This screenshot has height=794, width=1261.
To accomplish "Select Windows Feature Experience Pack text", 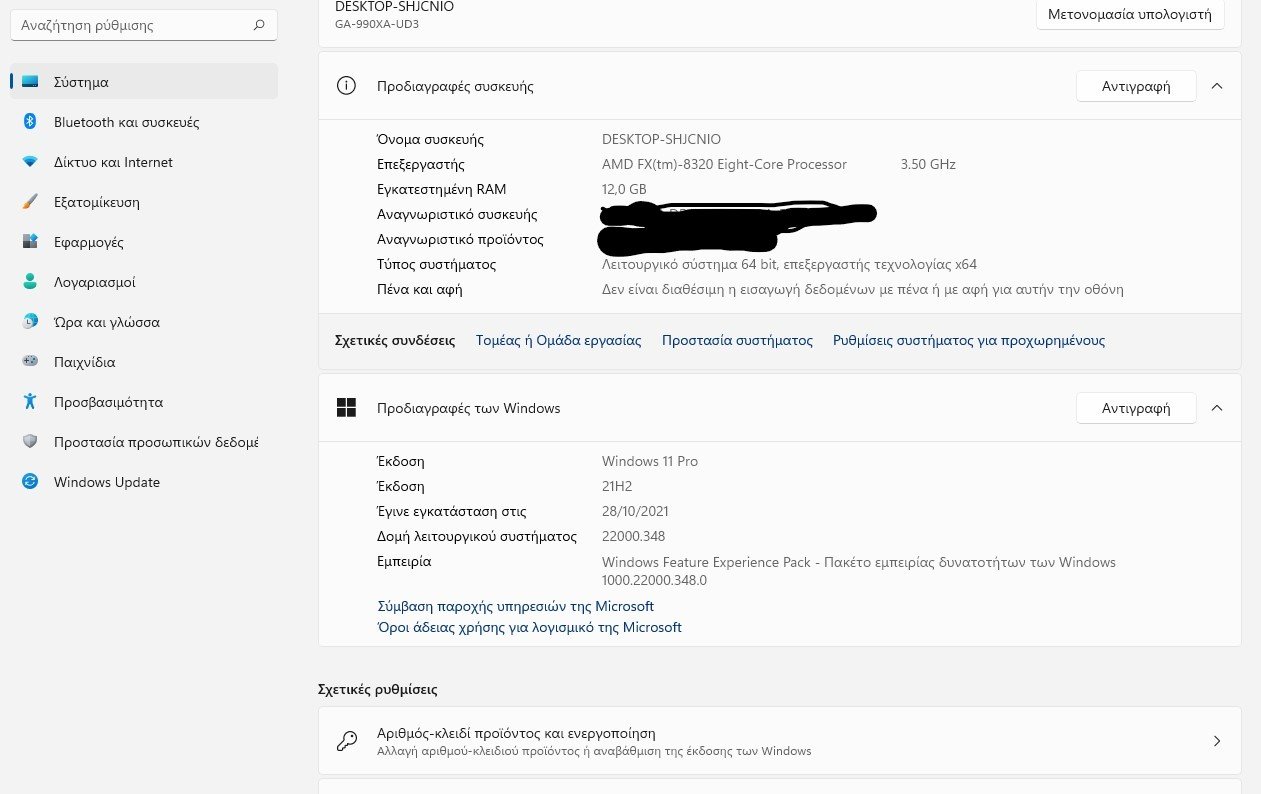I will click(x=706, y=562).
